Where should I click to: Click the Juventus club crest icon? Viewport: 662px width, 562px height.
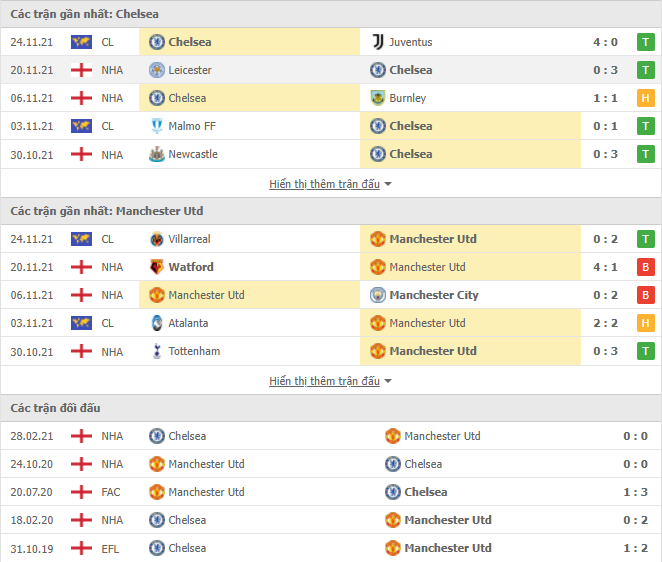point(378,42)
